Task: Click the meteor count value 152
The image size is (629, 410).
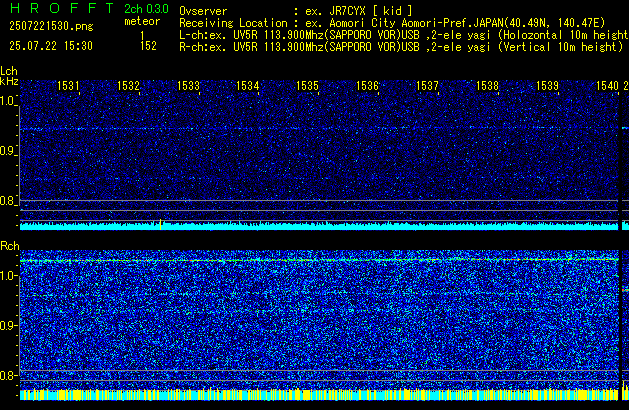Action: 148,46
